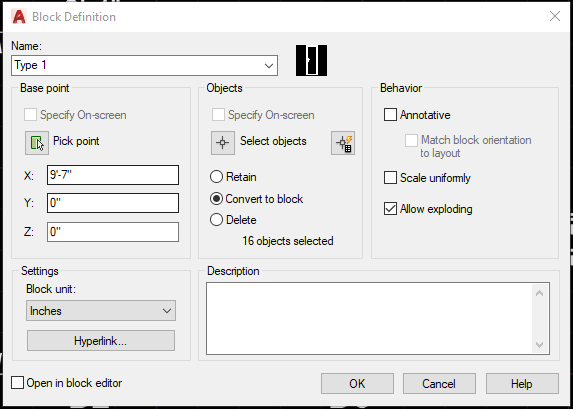Click OK to create the block
Viewport: 573px width, 409px height.
coord(357,383)
